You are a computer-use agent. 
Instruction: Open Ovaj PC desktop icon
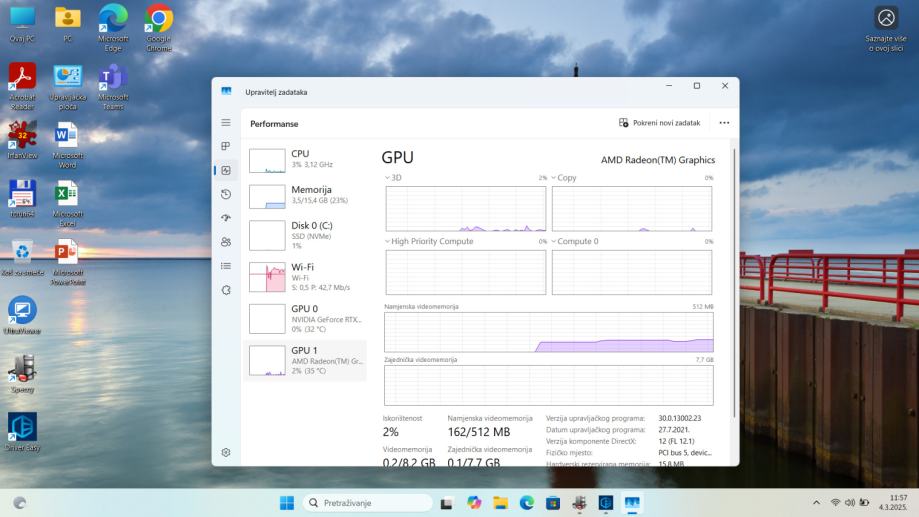[22, 25]
